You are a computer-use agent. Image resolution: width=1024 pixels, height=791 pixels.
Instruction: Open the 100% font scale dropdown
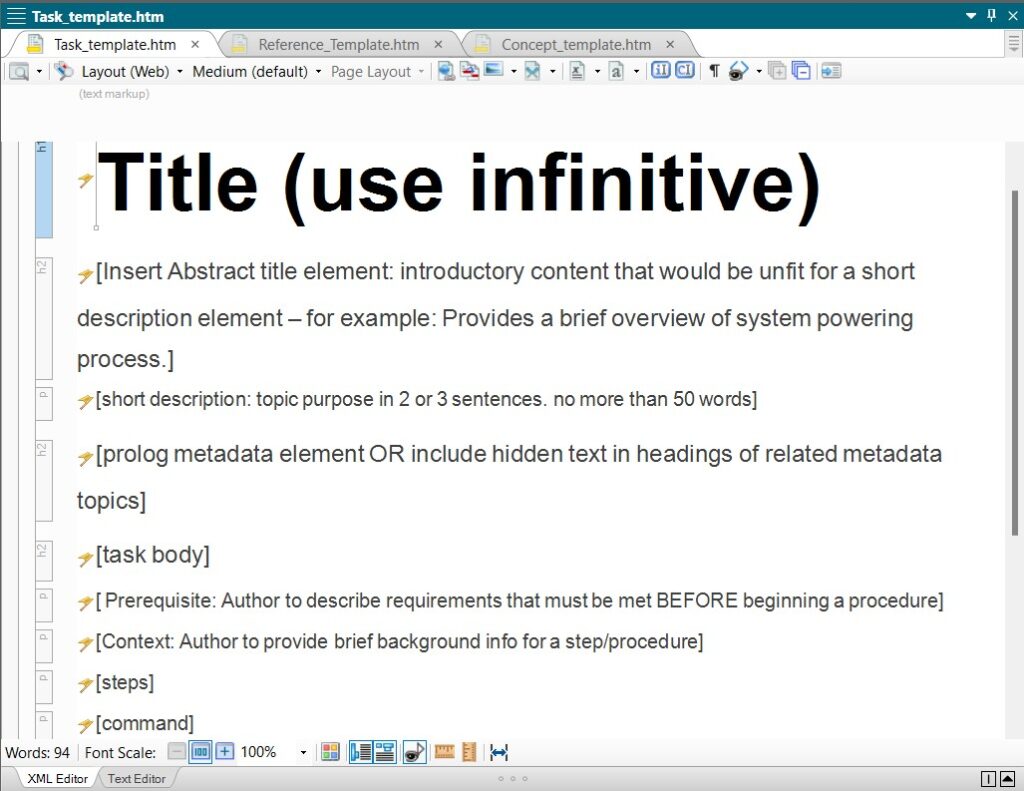[303, 752]
